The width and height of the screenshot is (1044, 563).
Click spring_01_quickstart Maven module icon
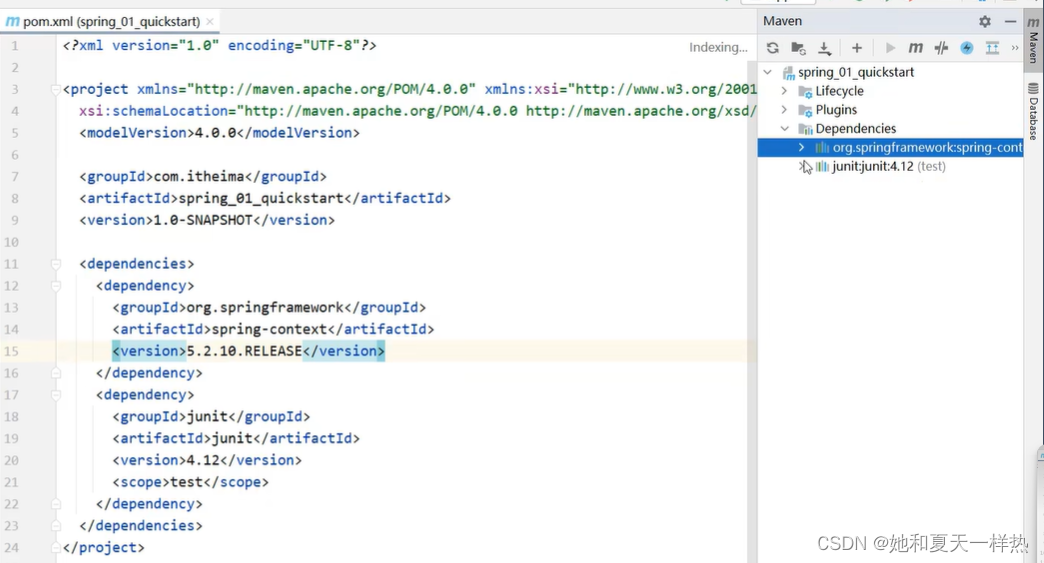788,73
